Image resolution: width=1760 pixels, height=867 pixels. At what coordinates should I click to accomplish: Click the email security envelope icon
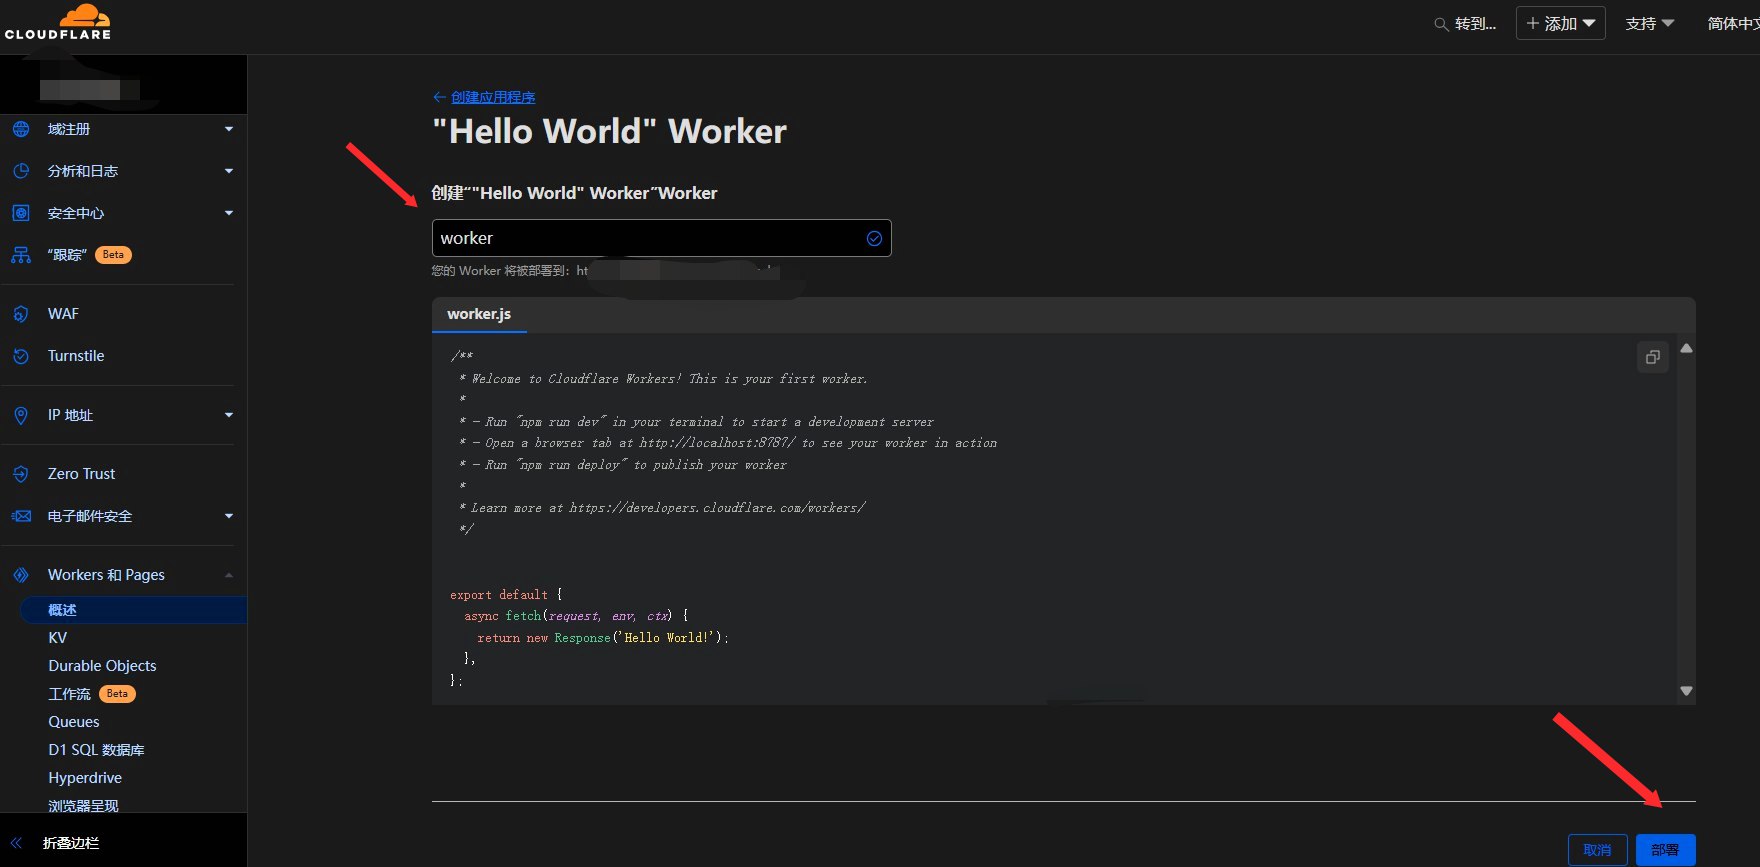21,516
